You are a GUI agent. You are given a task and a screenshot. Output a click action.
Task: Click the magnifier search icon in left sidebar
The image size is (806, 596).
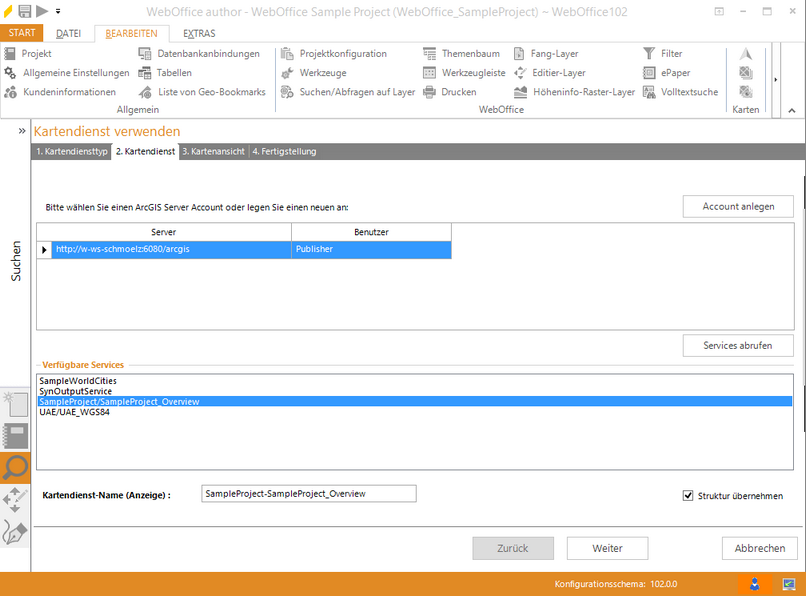15,467
